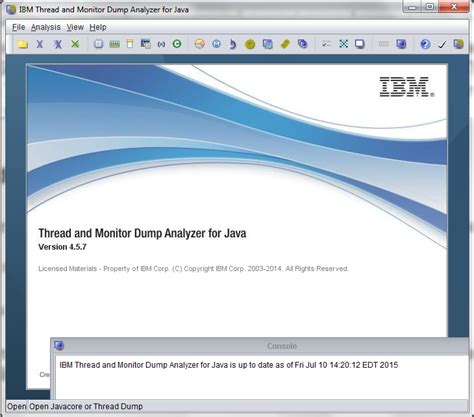
Task: Click the options checklist toolbar icon
Action: (326, 44)
